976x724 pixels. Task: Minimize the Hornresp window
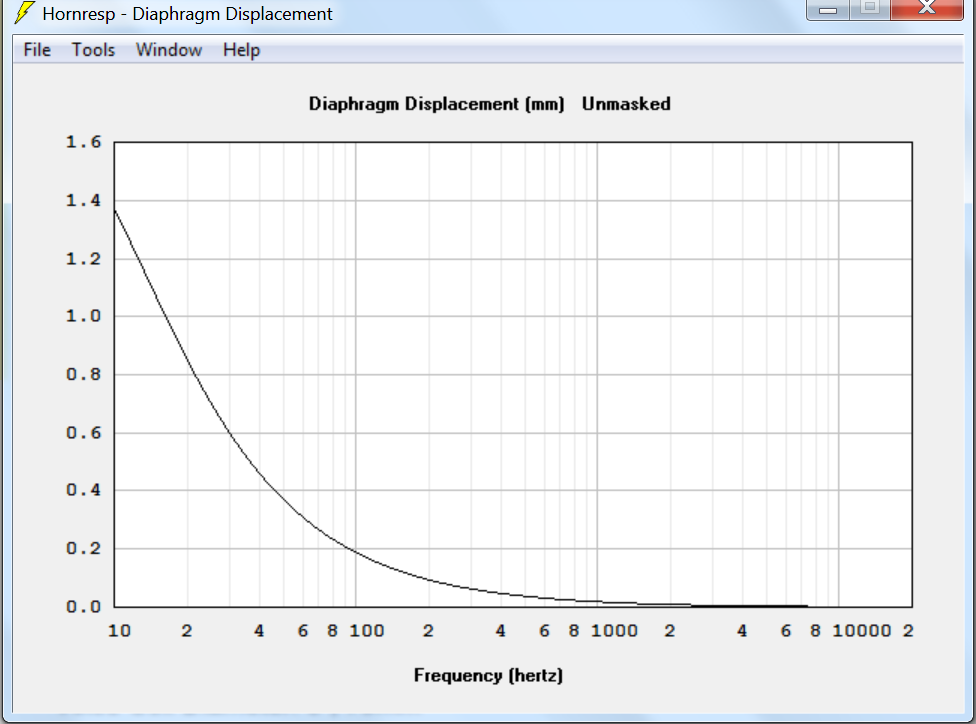coord(828,9)
